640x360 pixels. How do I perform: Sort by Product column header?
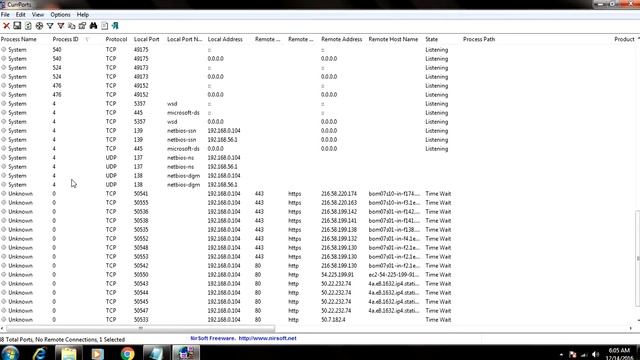coord(624,39)
